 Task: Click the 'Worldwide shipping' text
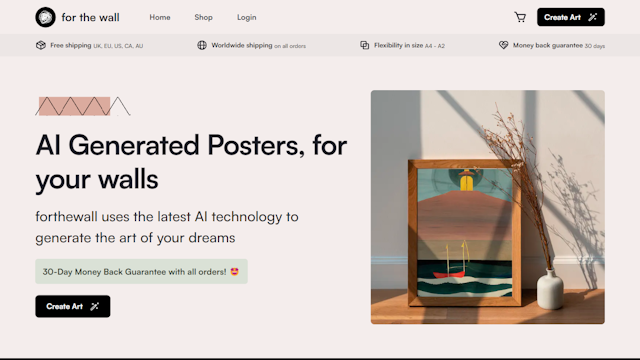242,45
